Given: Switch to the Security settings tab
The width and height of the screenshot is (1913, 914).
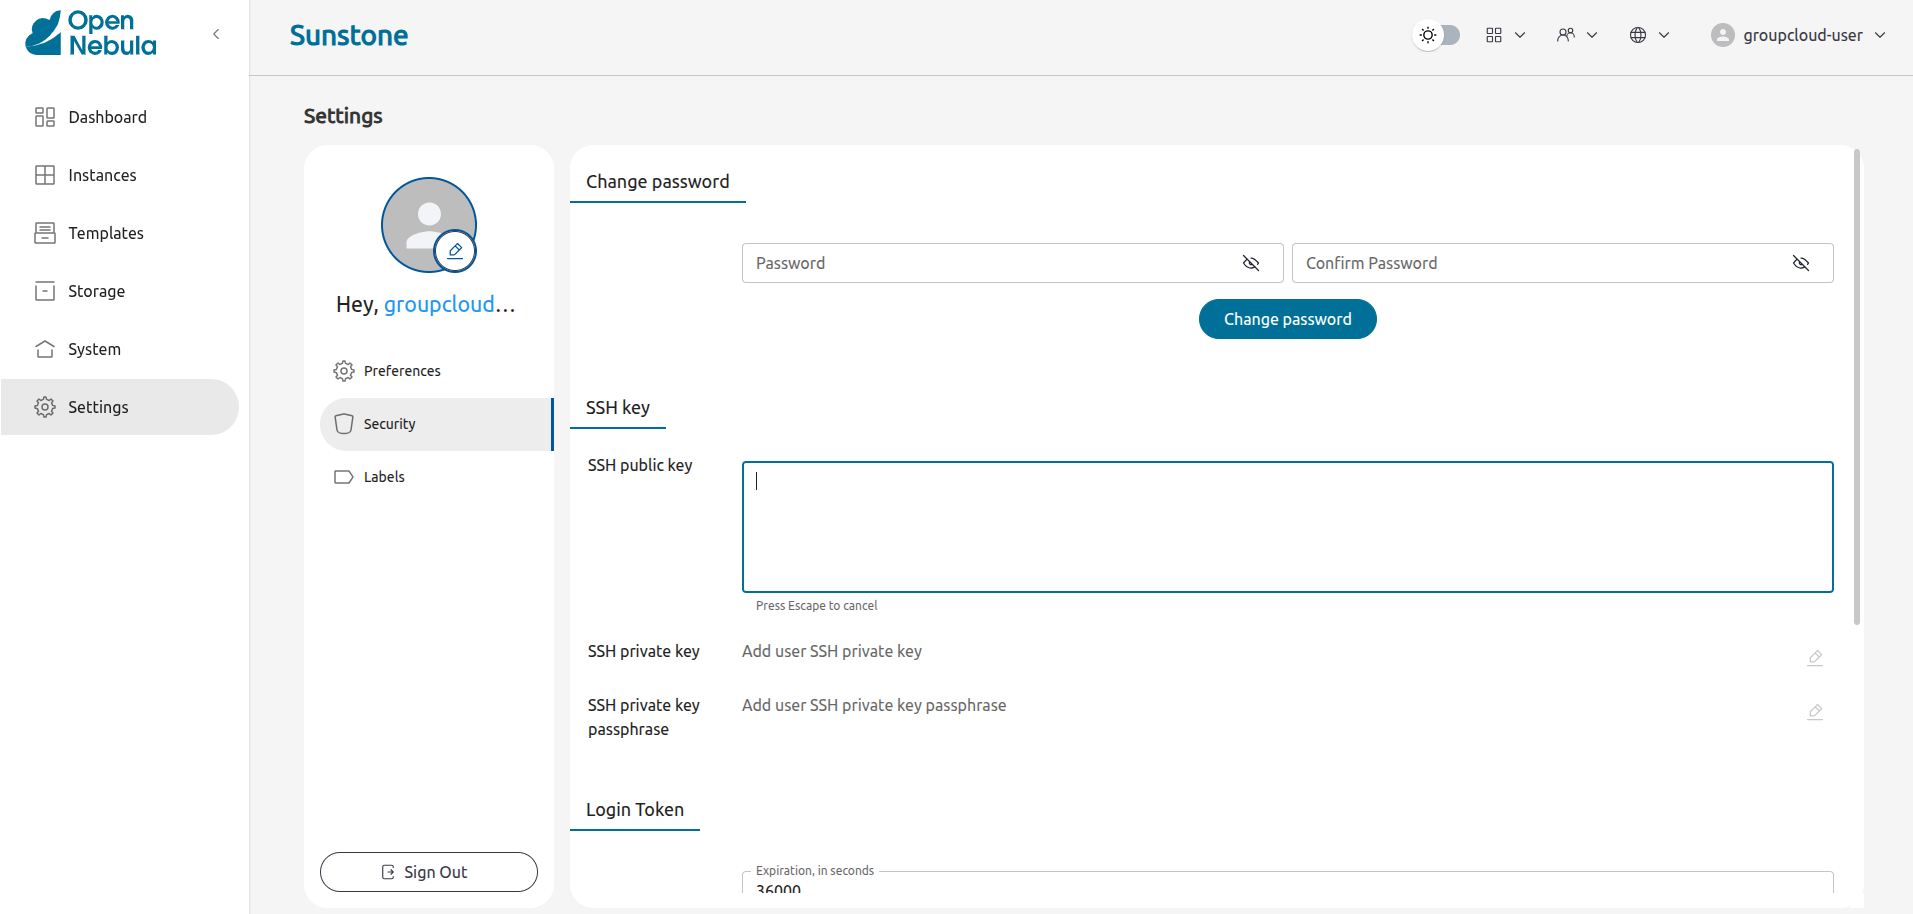Looking at the screenshot, I should 389,423.
